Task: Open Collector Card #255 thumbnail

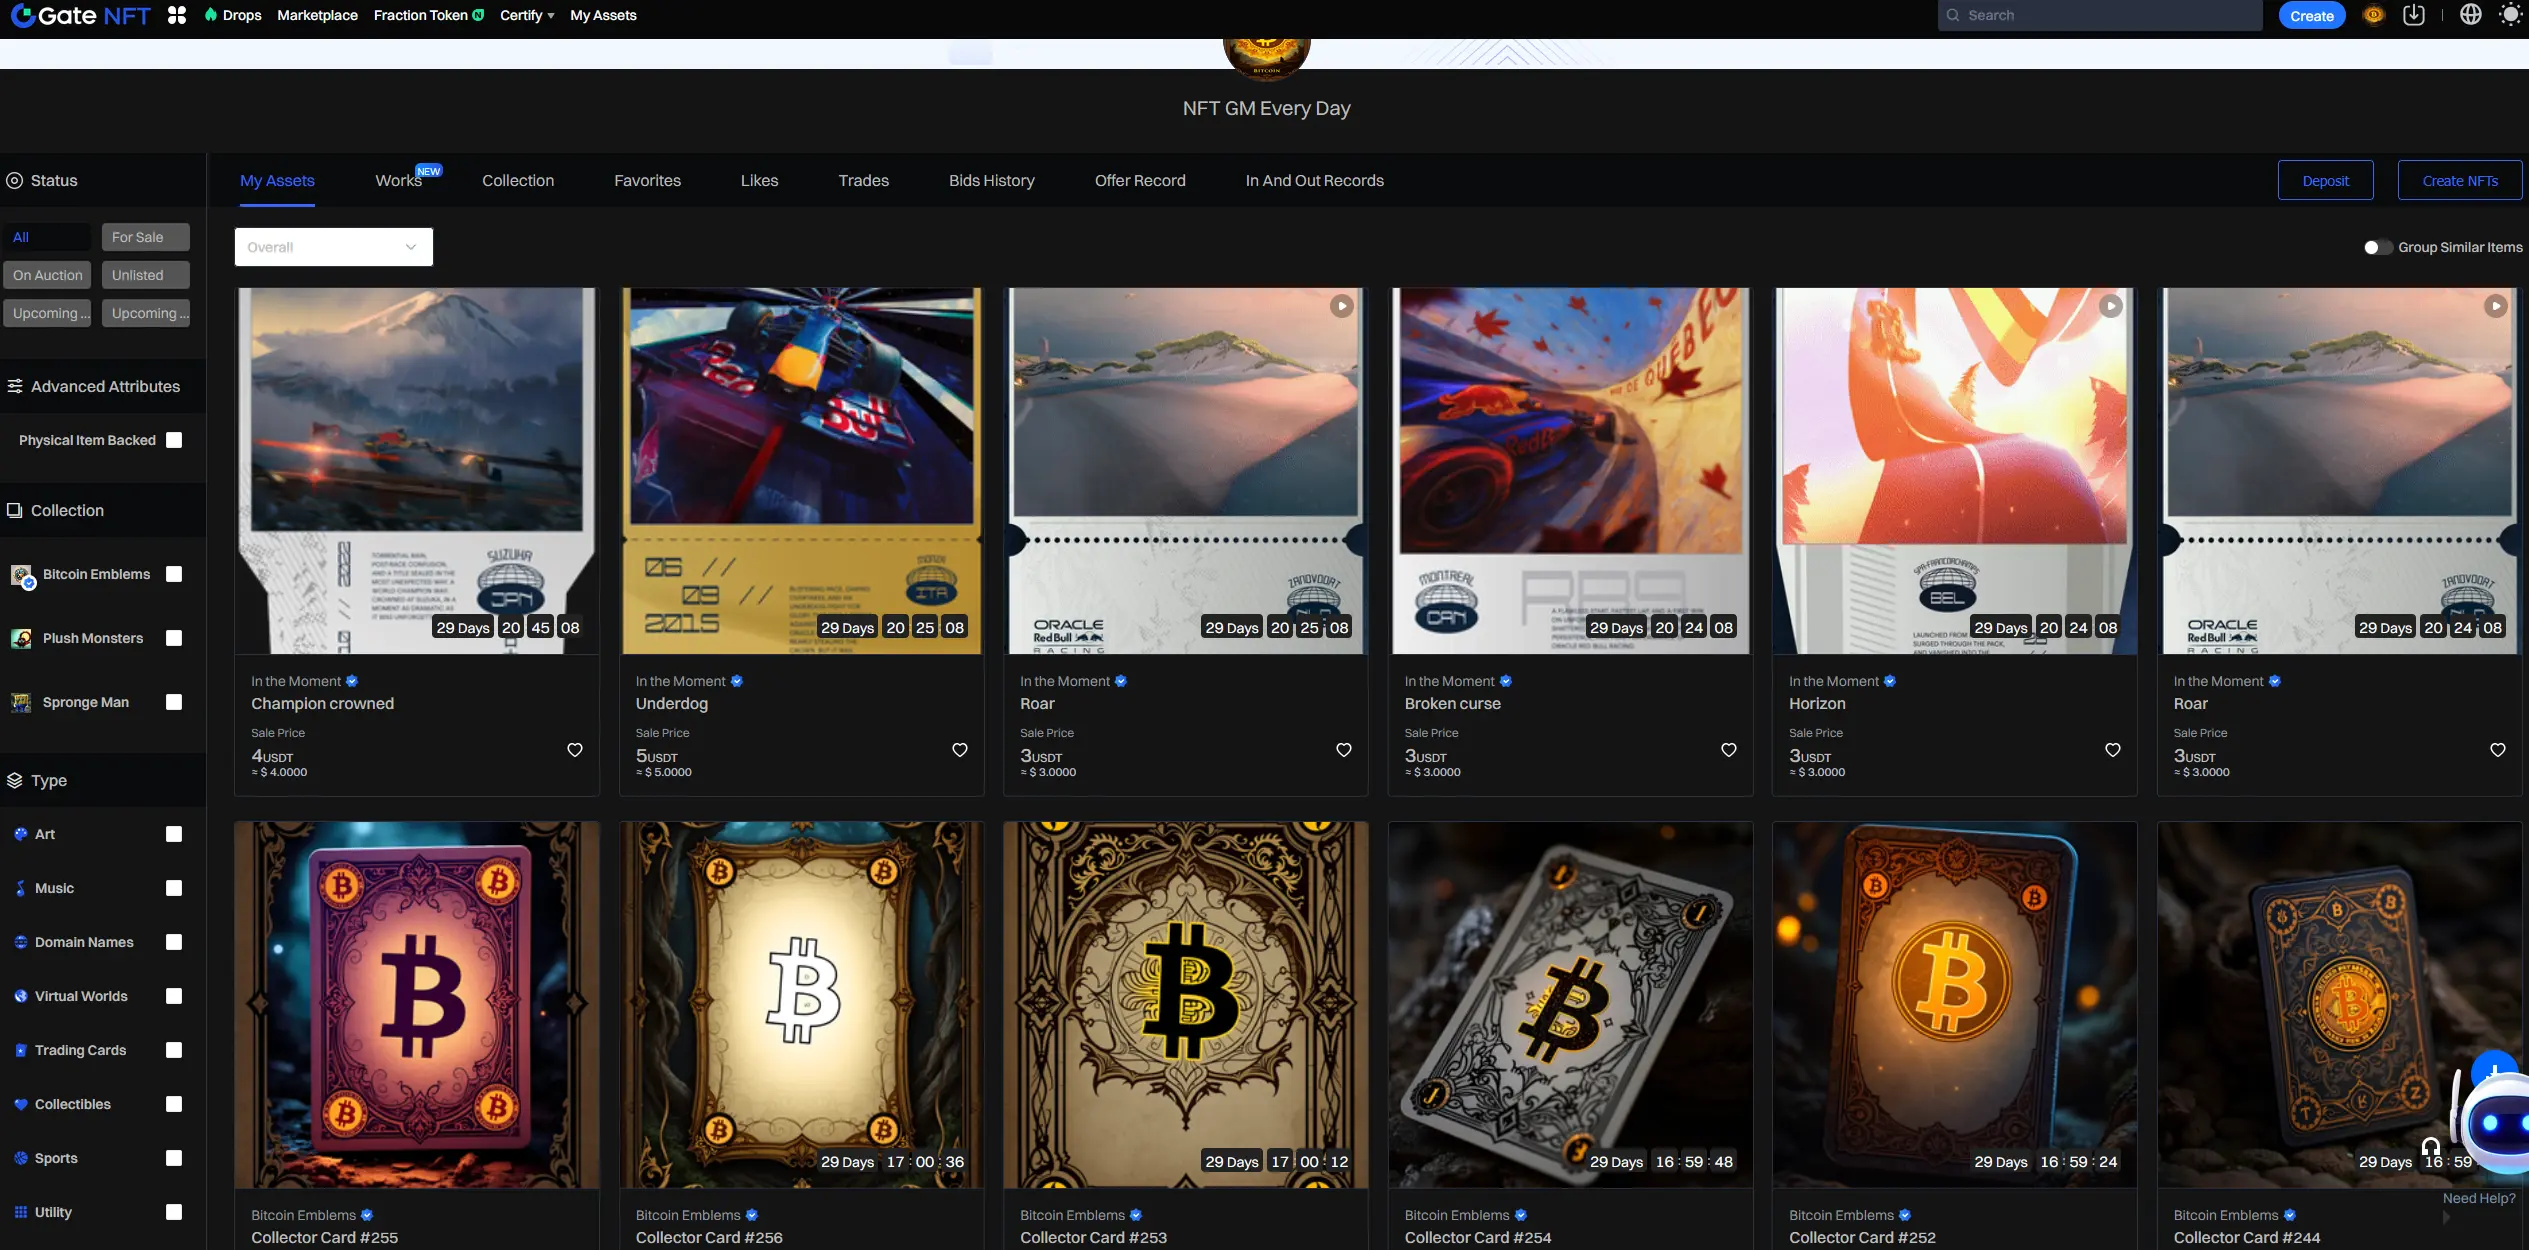Action: tap(417, 1005)
